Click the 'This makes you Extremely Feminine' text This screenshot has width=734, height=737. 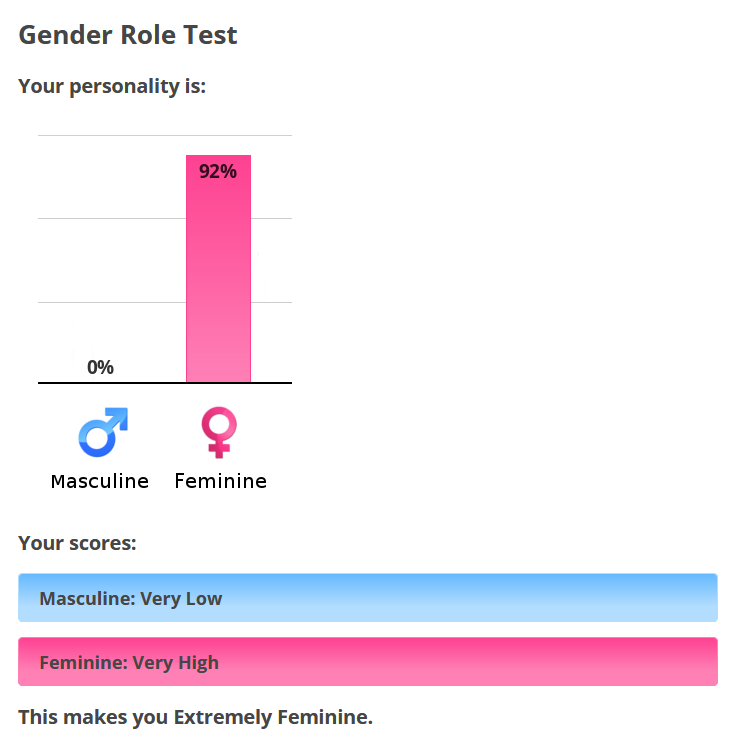(x=195, y=717)
